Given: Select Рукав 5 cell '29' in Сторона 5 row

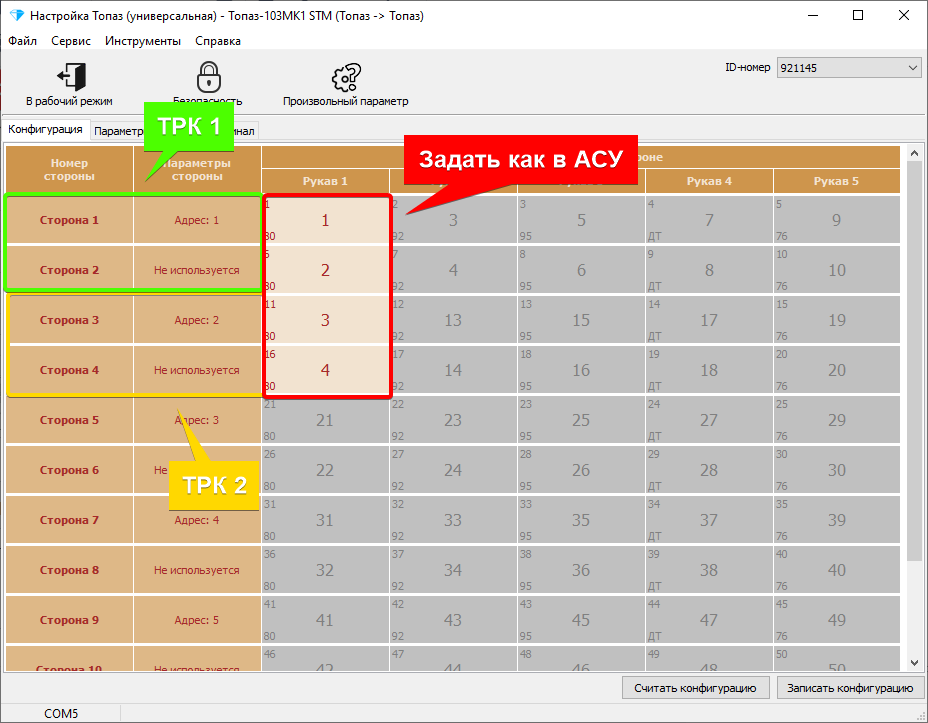Looking at the screenshot, I should click(x=836, y=420).
